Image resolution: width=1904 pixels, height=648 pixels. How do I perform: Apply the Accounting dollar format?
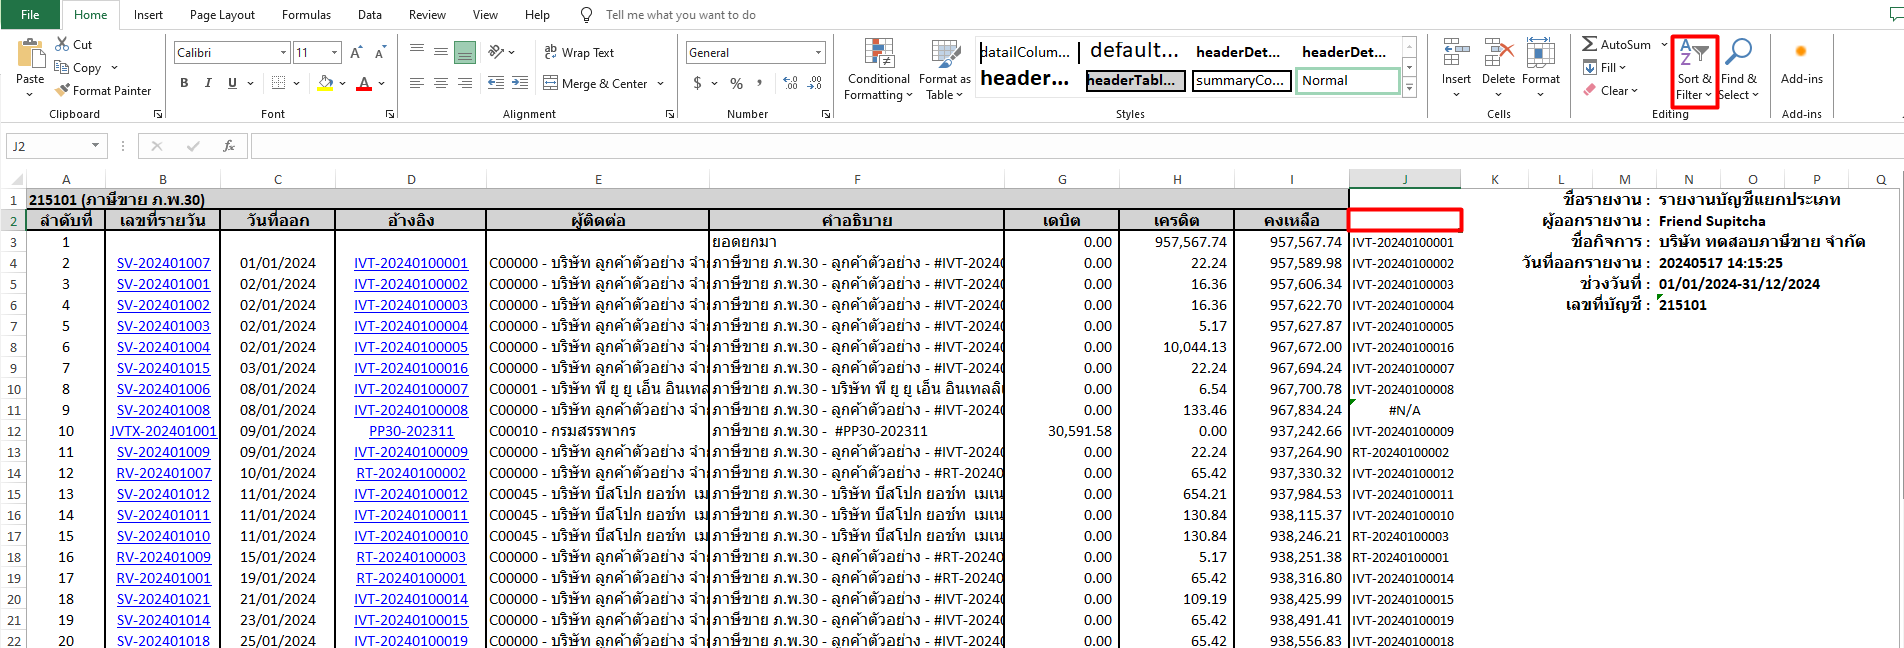pos(697,83)
